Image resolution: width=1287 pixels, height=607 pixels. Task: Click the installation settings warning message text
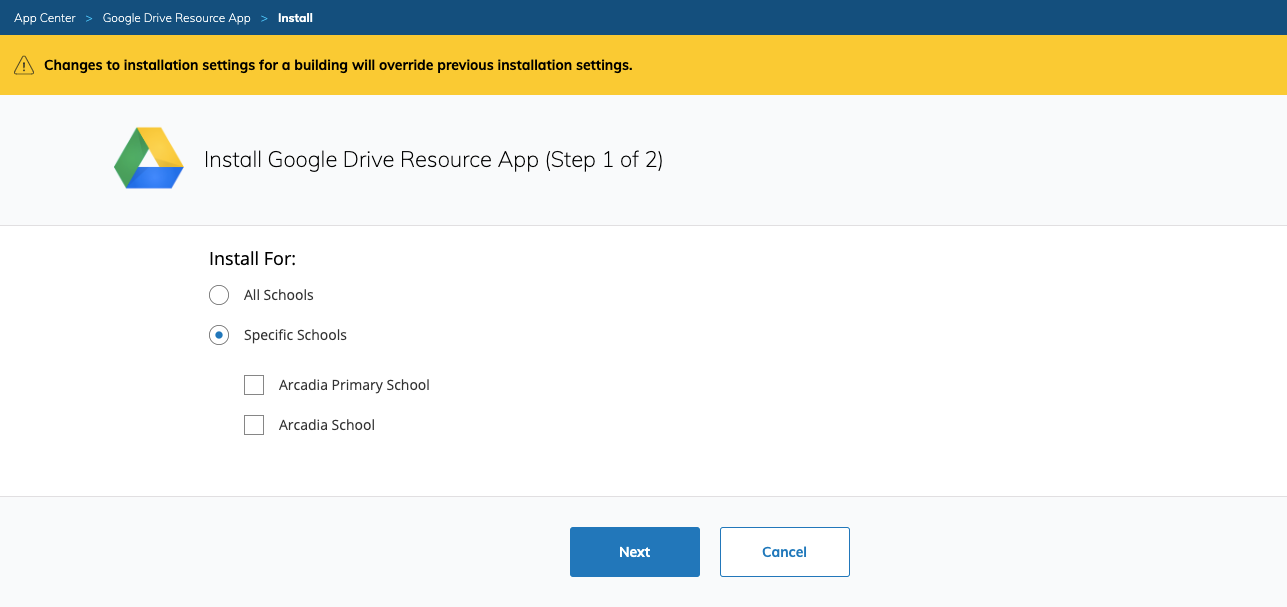pos(338,66)
